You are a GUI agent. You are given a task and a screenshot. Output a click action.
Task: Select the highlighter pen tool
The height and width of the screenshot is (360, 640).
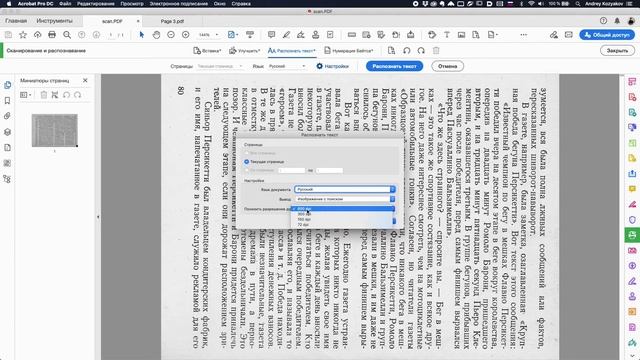point(286,35)
